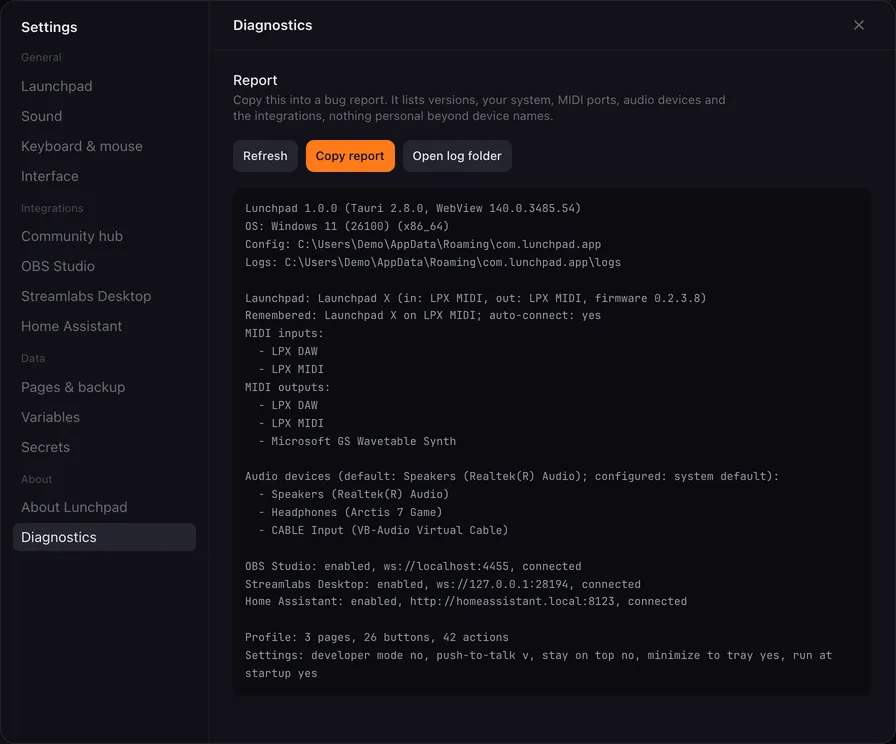Open the log folder
The height and width of the screenshot is (744, 896).
pos(457,156)
